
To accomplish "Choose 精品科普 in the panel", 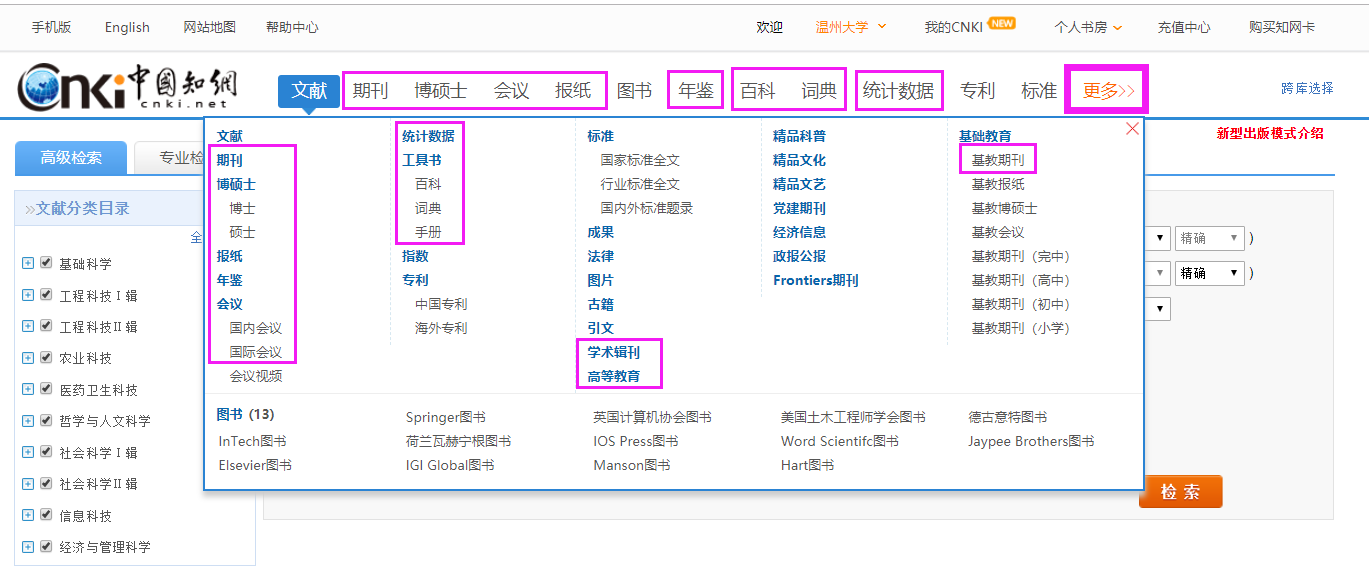I will coord(799,136).
